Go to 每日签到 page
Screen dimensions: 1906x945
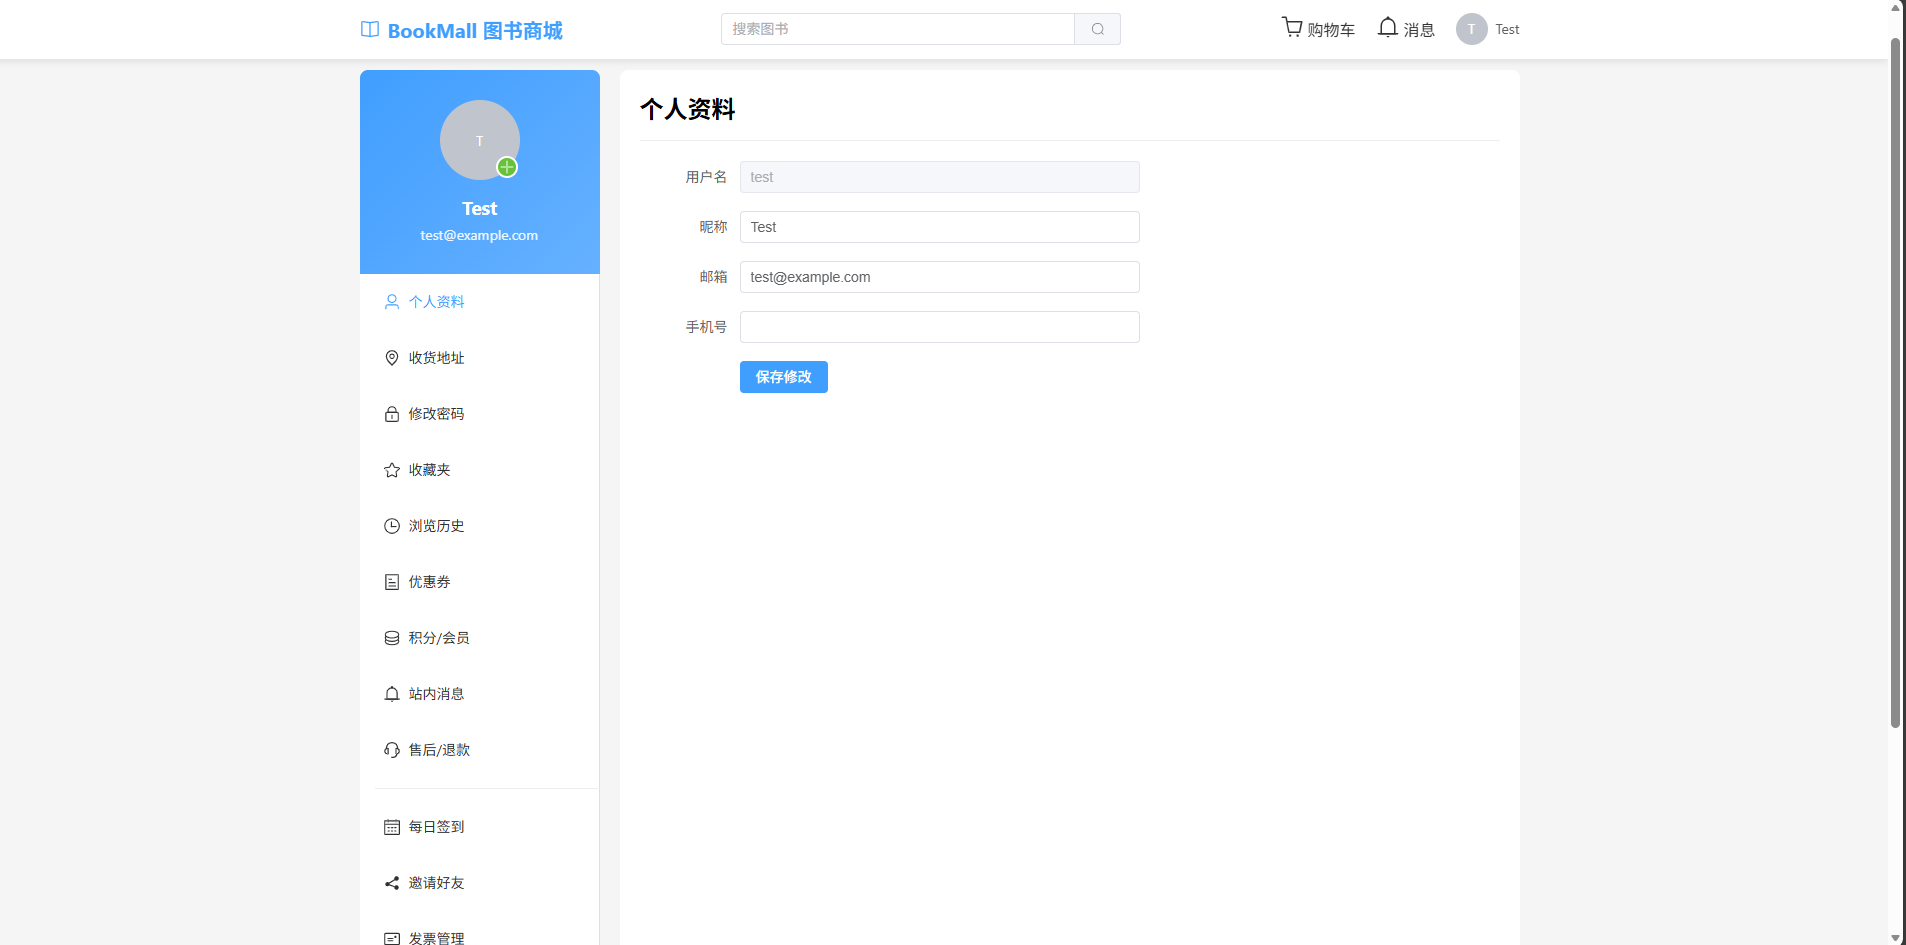click(x=480, y=827)
